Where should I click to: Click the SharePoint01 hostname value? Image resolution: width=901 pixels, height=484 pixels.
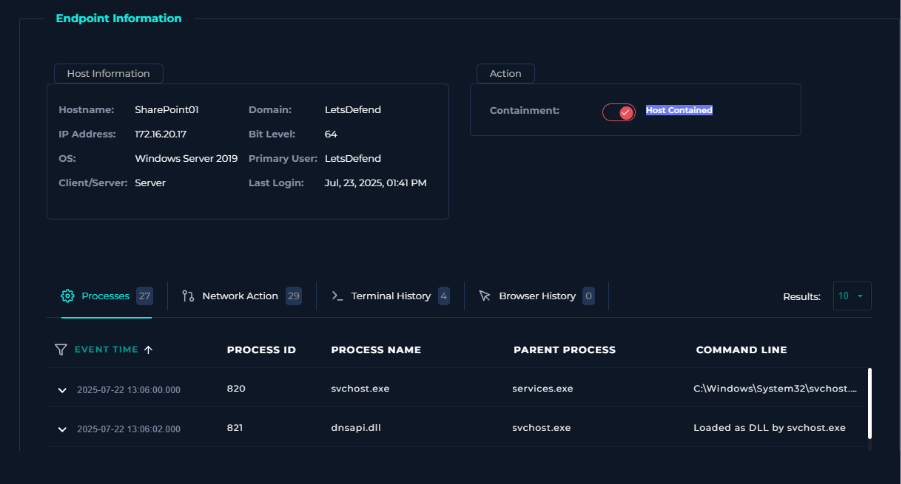tap(167, 110)
